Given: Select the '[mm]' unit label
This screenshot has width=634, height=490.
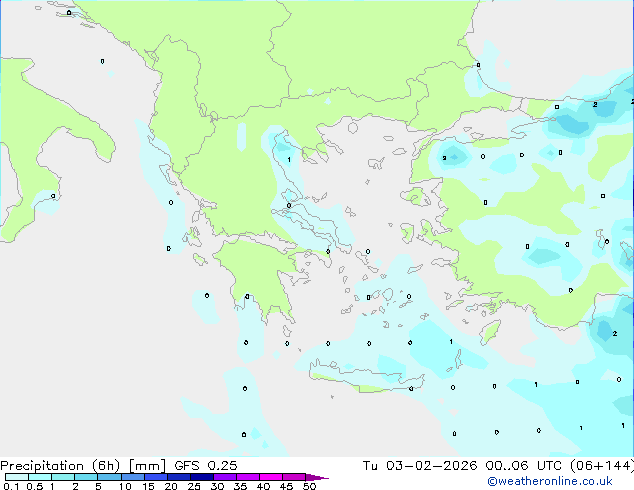Looking at the screenshot, I should coord(147,466).
